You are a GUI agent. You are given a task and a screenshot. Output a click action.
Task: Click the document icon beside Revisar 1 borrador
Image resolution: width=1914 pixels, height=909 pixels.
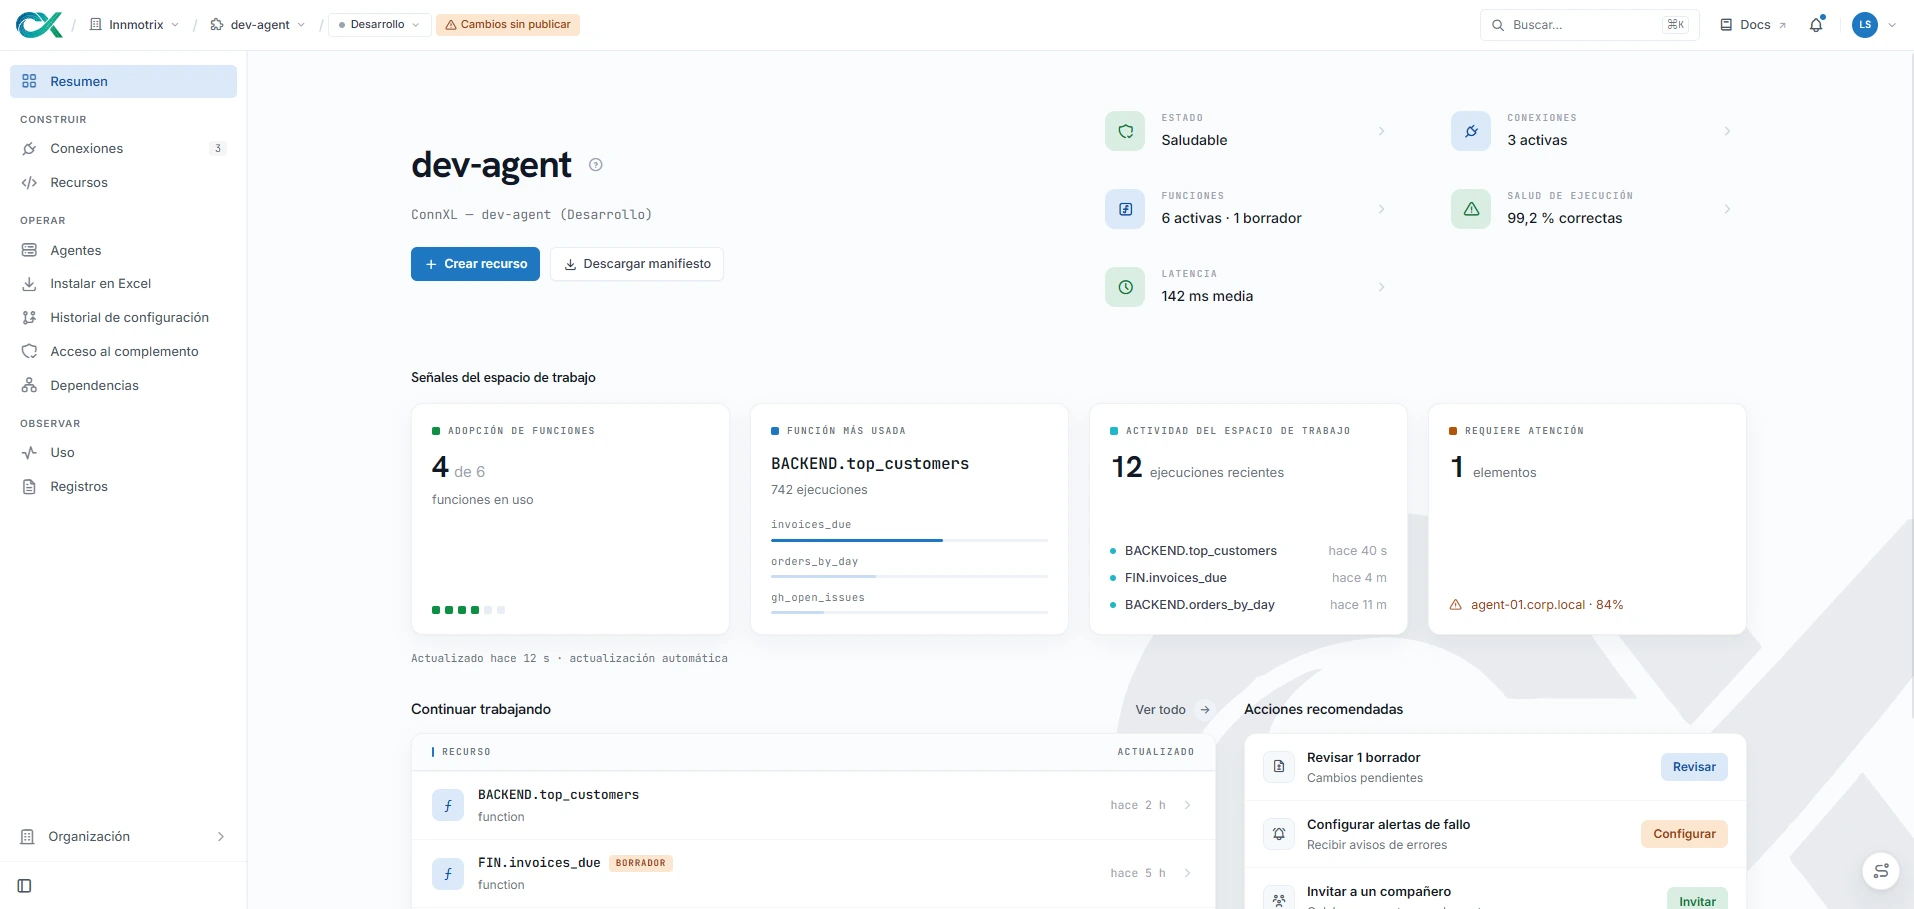pyautogui.click(x=1279, y=767)
